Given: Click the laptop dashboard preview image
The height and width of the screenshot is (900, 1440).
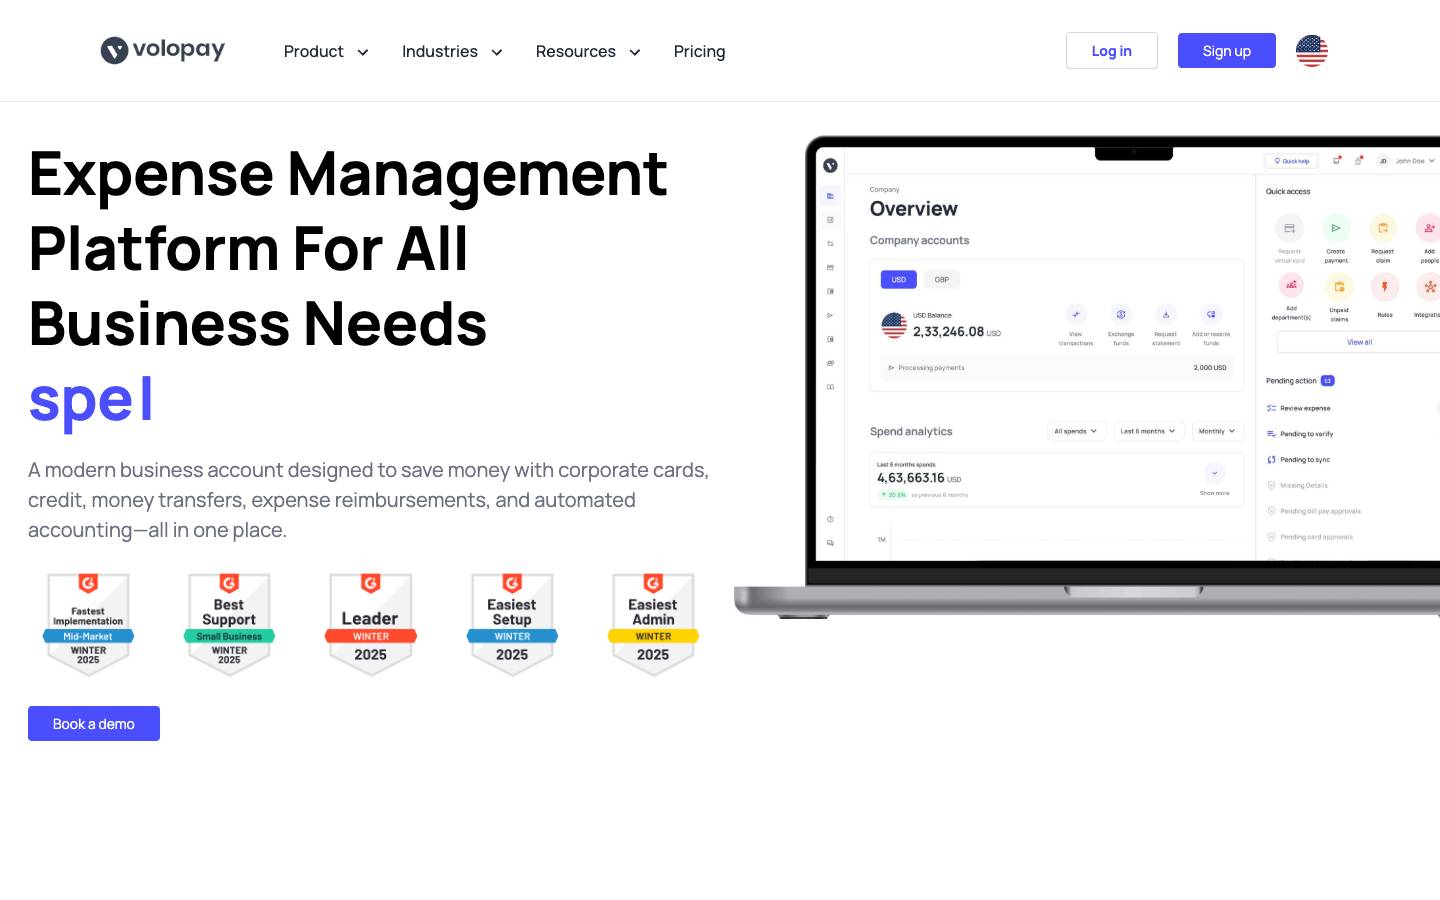Looking at the screenshot, I should click(1087, 378).
